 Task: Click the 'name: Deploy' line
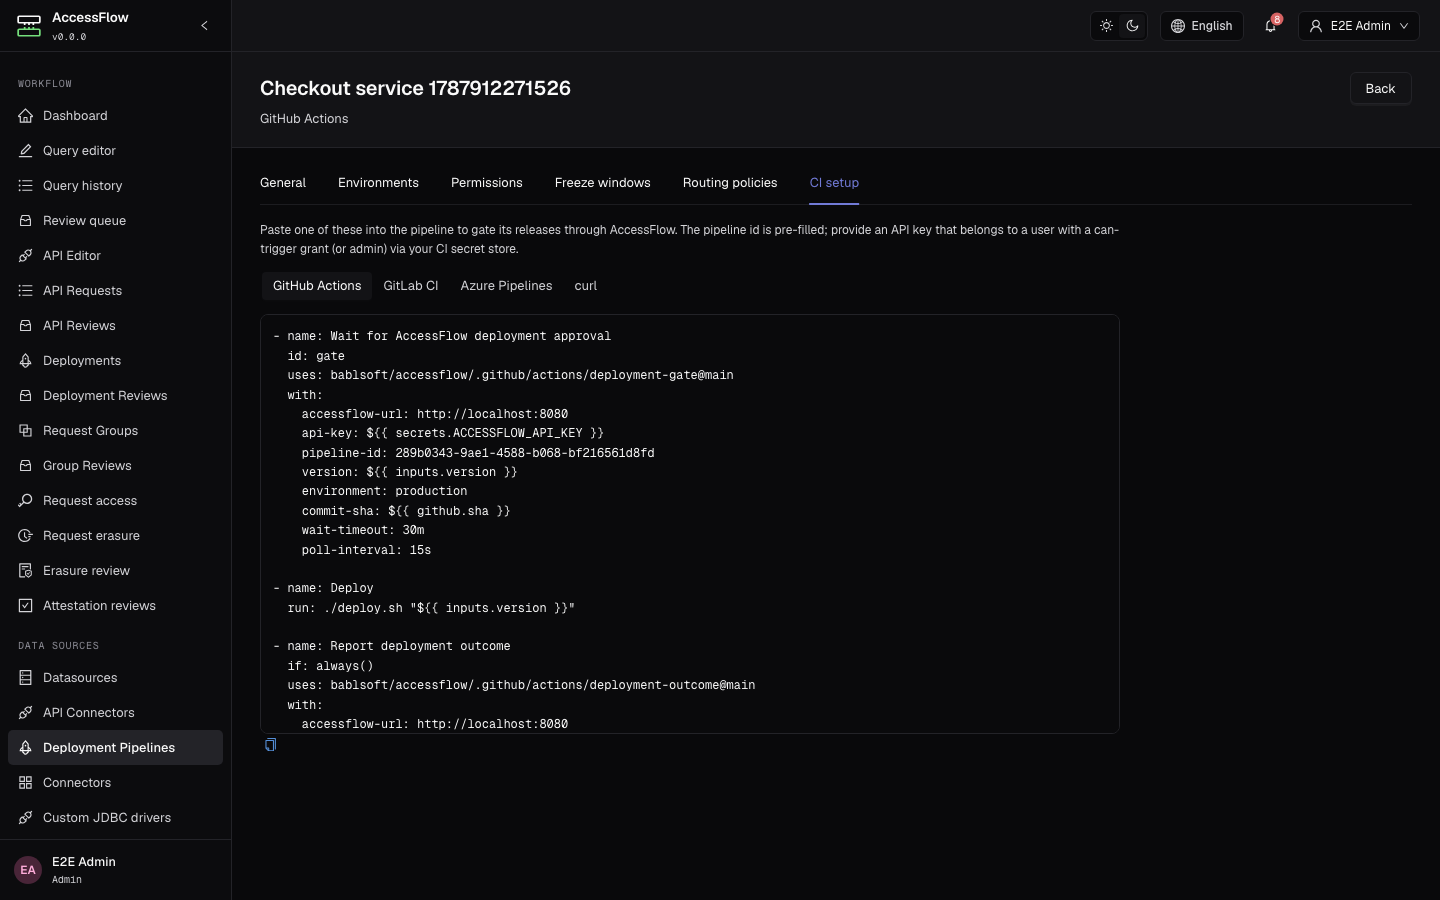pos(323,588)
